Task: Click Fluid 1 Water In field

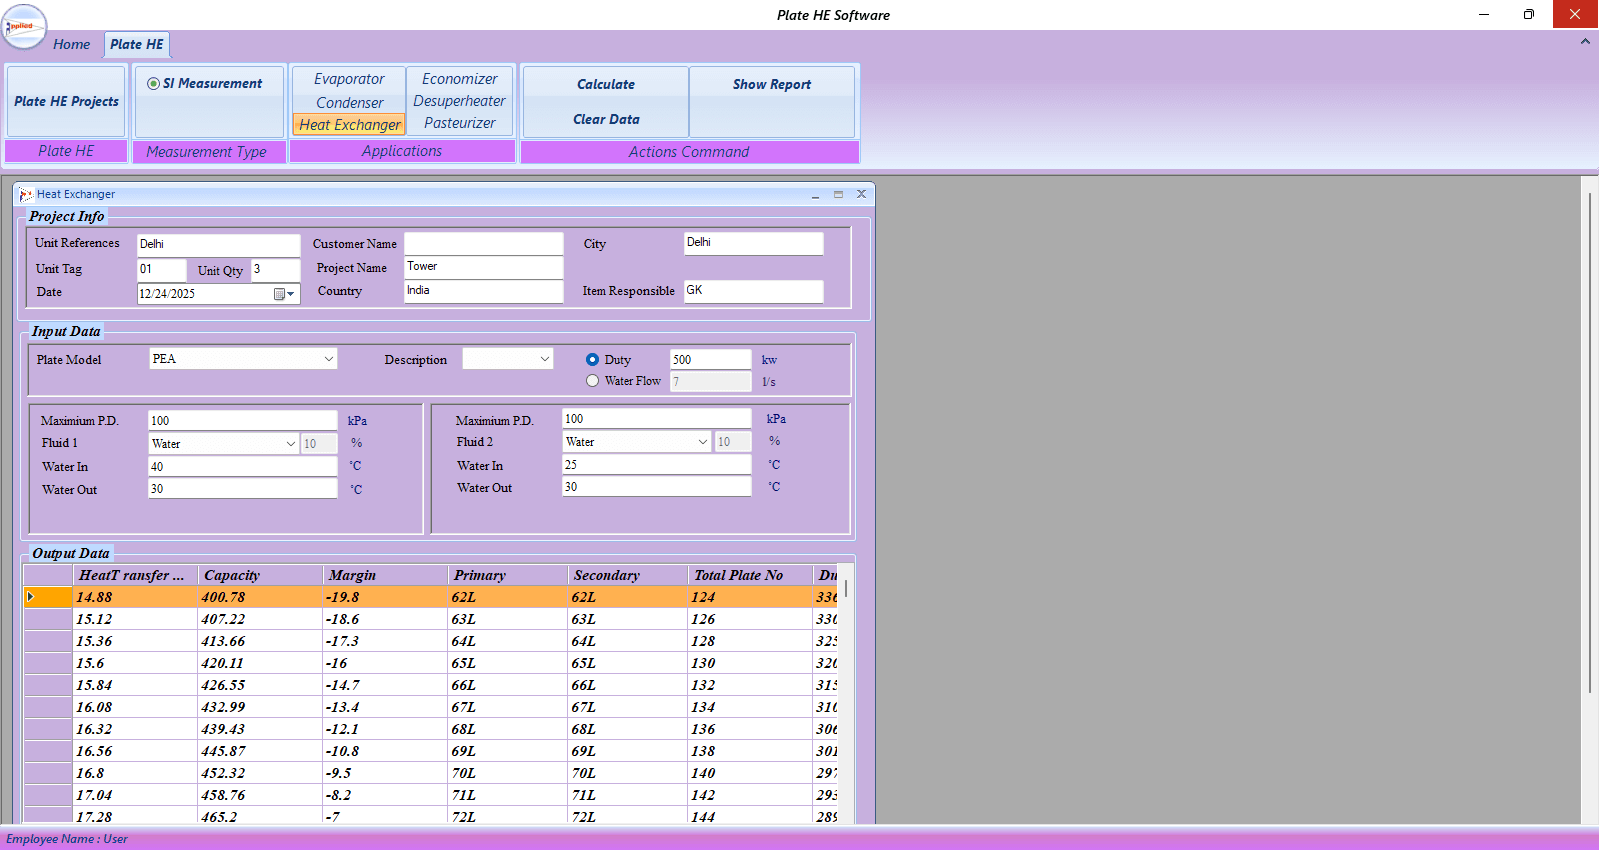Action: pyautogui.click(x=243, y=466)
